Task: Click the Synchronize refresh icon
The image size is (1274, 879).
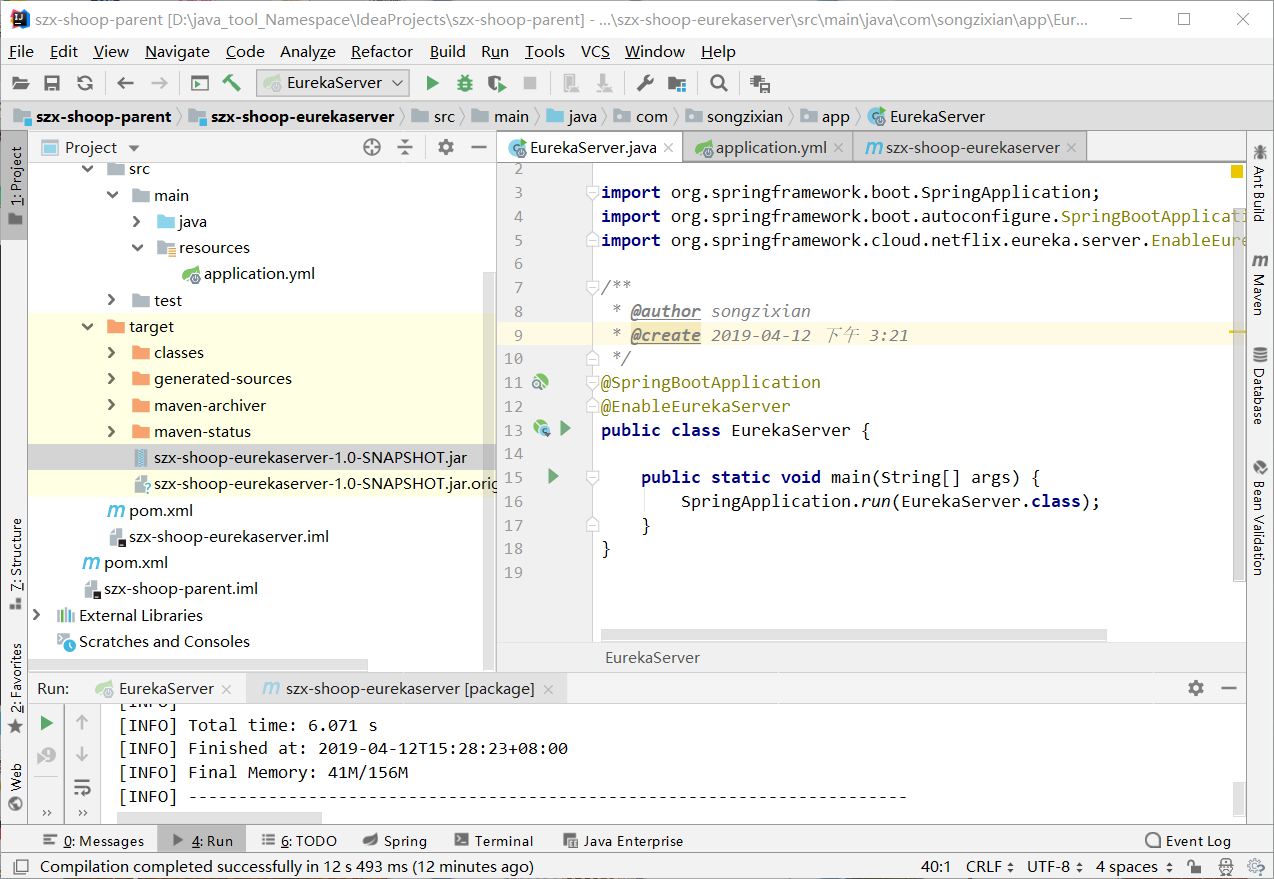Action: [85, 83]
